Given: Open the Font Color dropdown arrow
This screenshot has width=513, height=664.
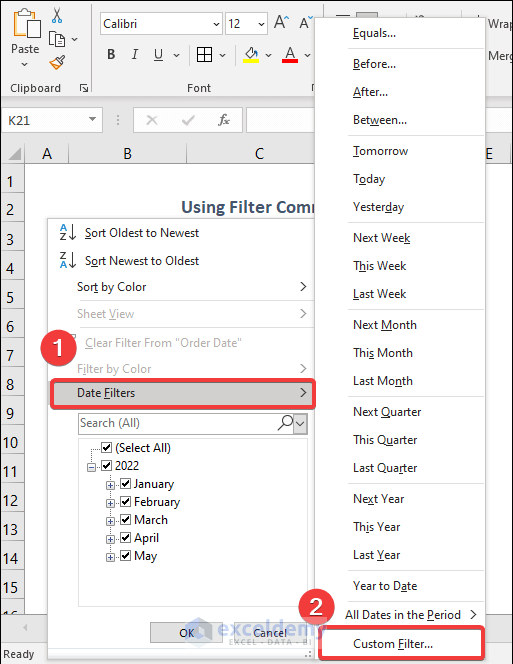Looking at the screenshot, I should [308, 55].
